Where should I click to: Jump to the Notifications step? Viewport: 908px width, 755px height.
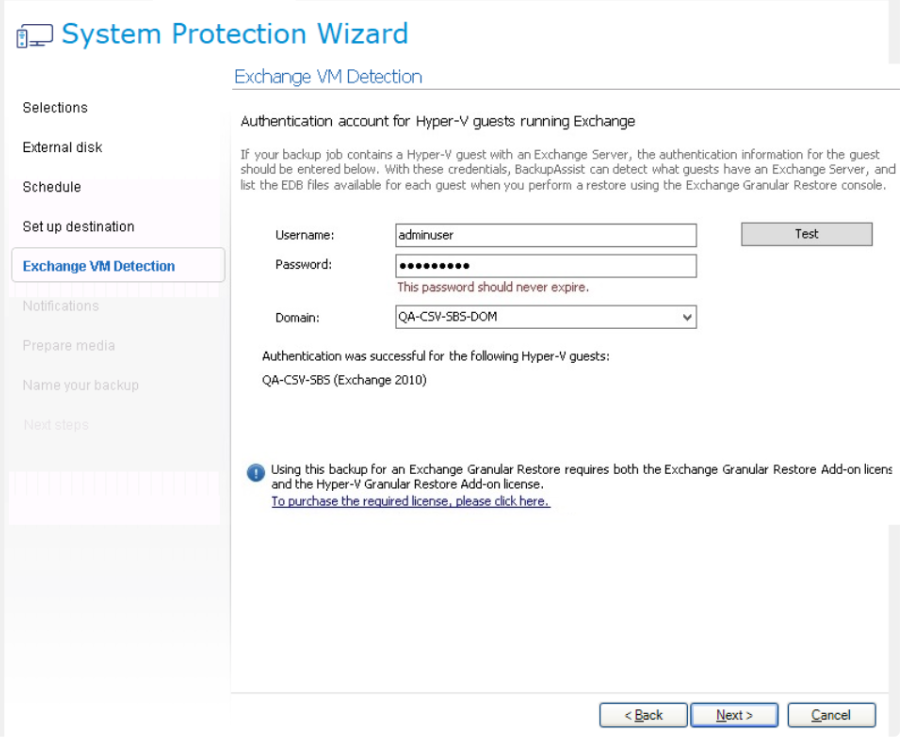[x=60, y=306]
